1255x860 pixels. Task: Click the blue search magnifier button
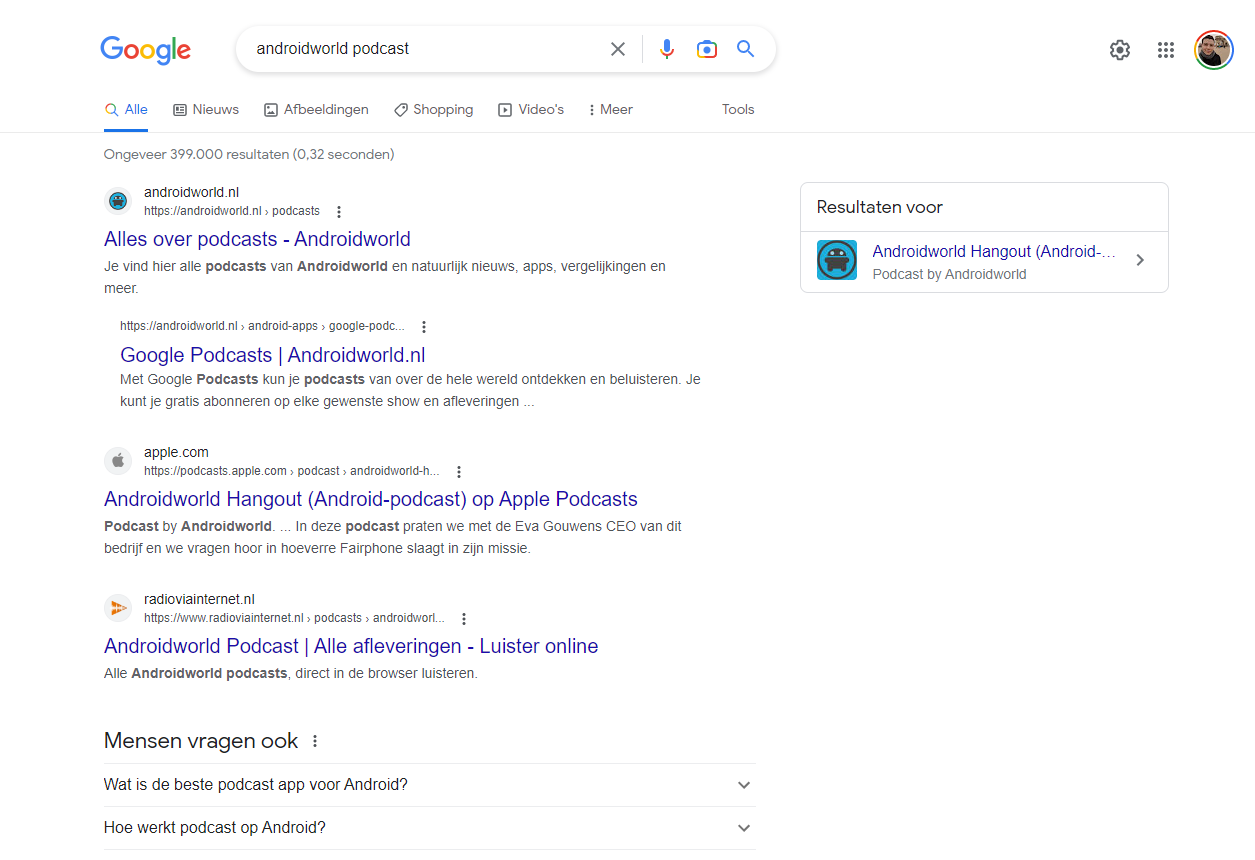(x=746, y=49)
